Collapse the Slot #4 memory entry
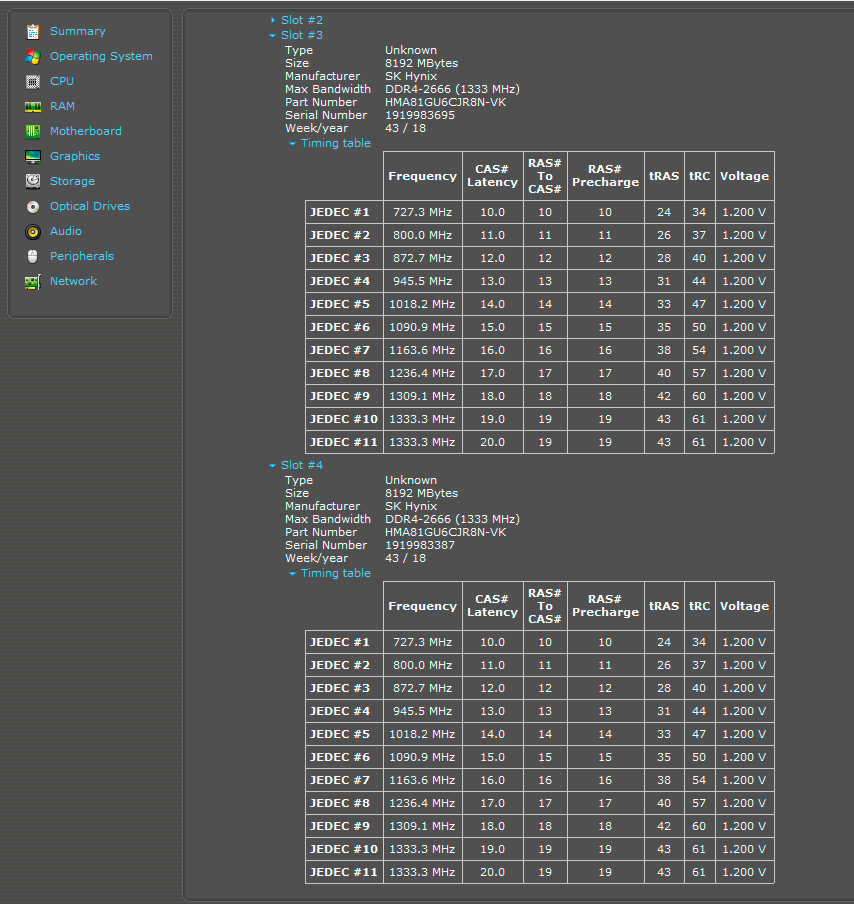Viewport: 854px width, 904px height. [x=301, y=465]
